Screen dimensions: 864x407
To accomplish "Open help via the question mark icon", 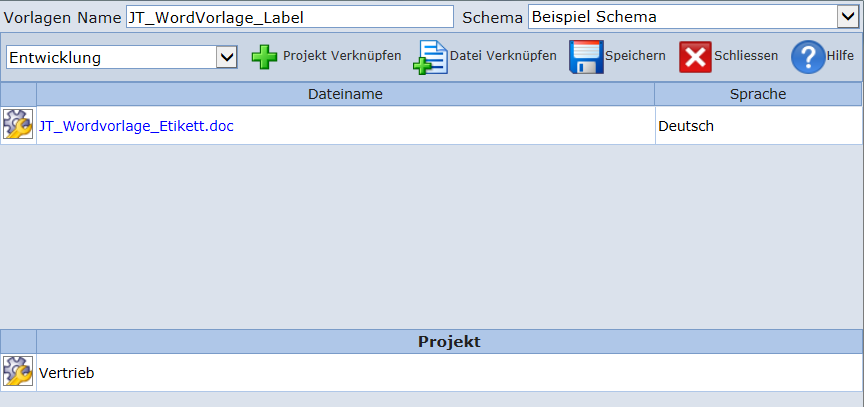I will pyautogui.click(x=808, y=57).
